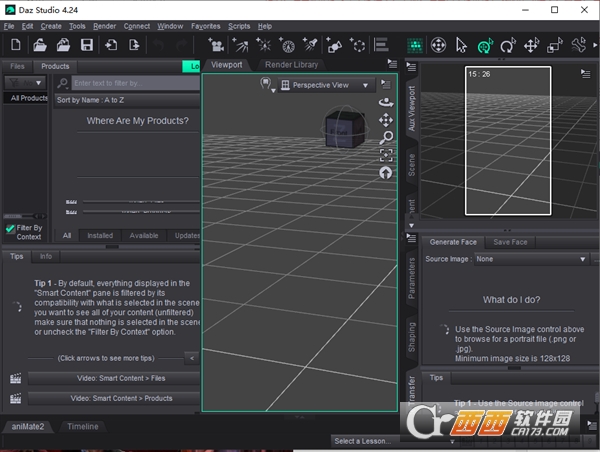Click the frame selection icon in viewport
Screen dimensions: 600x452
386,155
